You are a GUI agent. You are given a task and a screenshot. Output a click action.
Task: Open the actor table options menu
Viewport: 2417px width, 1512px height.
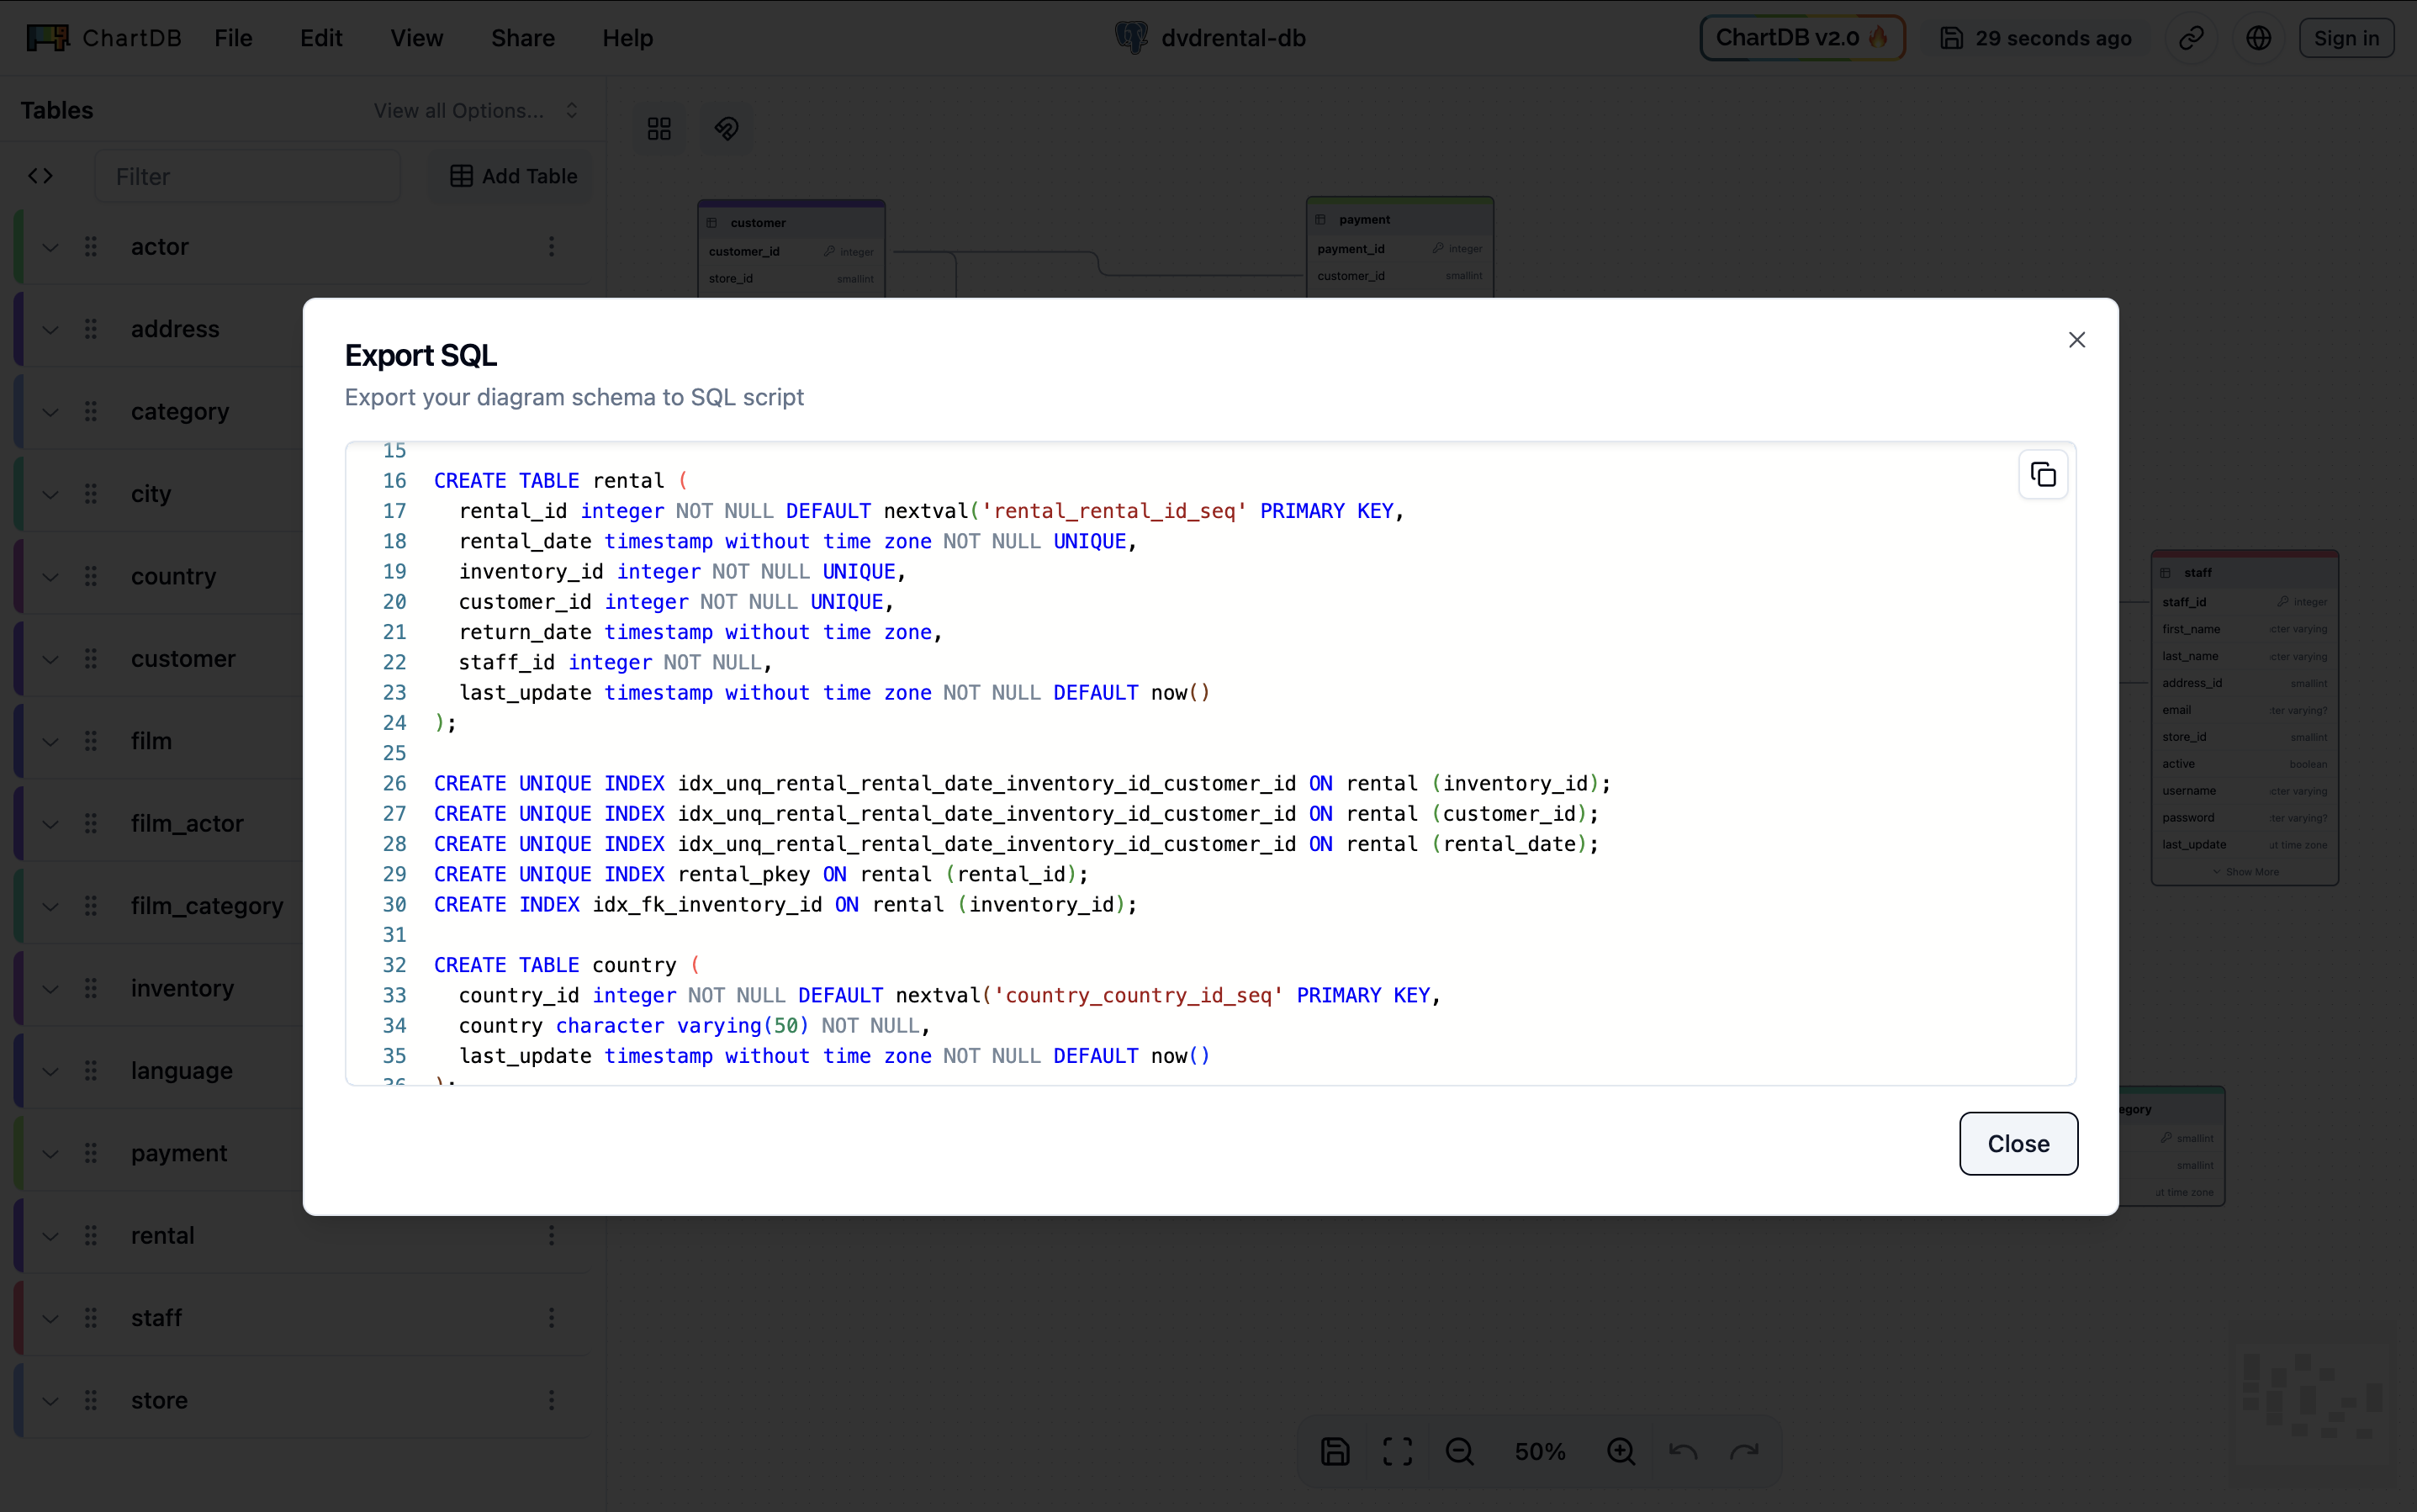(x=551, y=246)
